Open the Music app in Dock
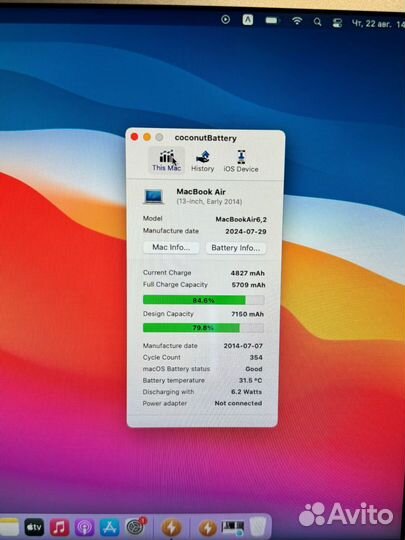405x540 pixels. click(59, 527)
